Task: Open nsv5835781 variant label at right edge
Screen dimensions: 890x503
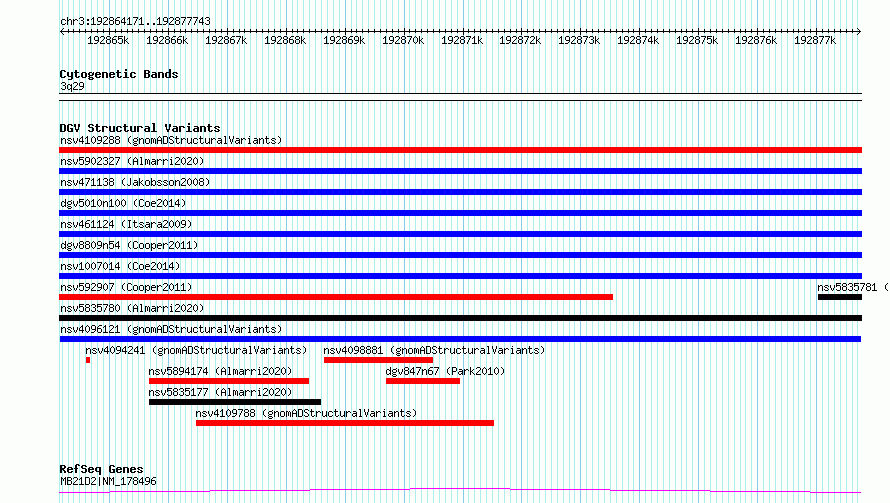Action: tap(853, 287)
